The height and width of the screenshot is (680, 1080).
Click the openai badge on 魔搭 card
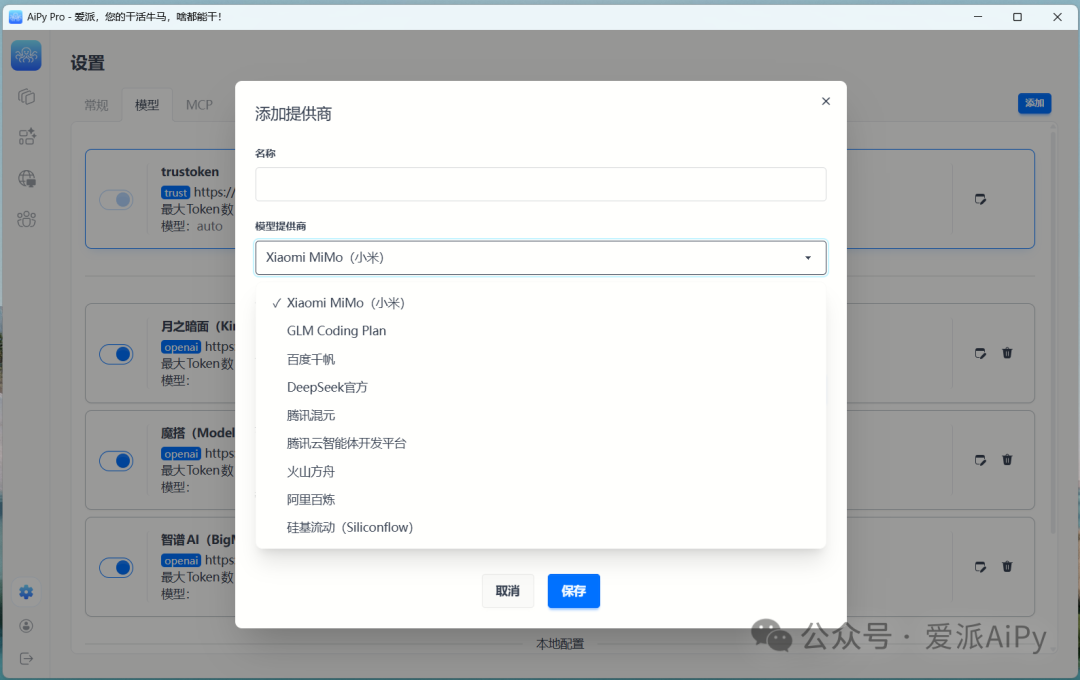pyautogui.click(x=181, y=454)
